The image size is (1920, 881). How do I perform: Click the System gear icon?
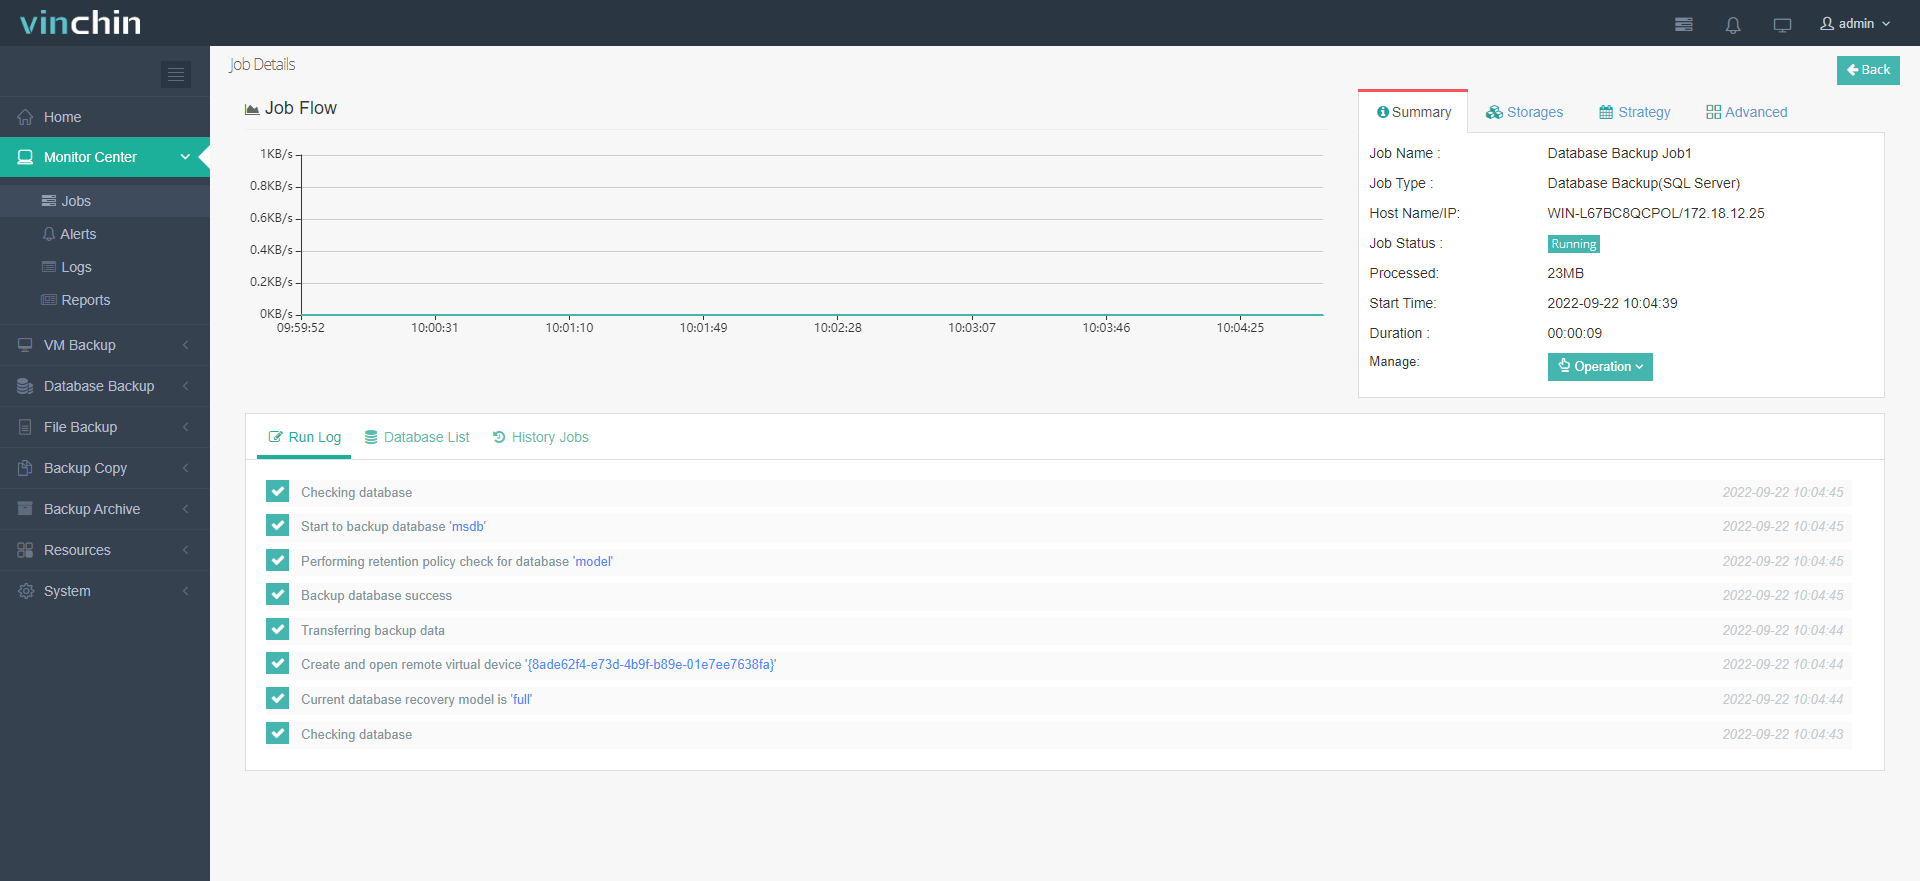25,591
